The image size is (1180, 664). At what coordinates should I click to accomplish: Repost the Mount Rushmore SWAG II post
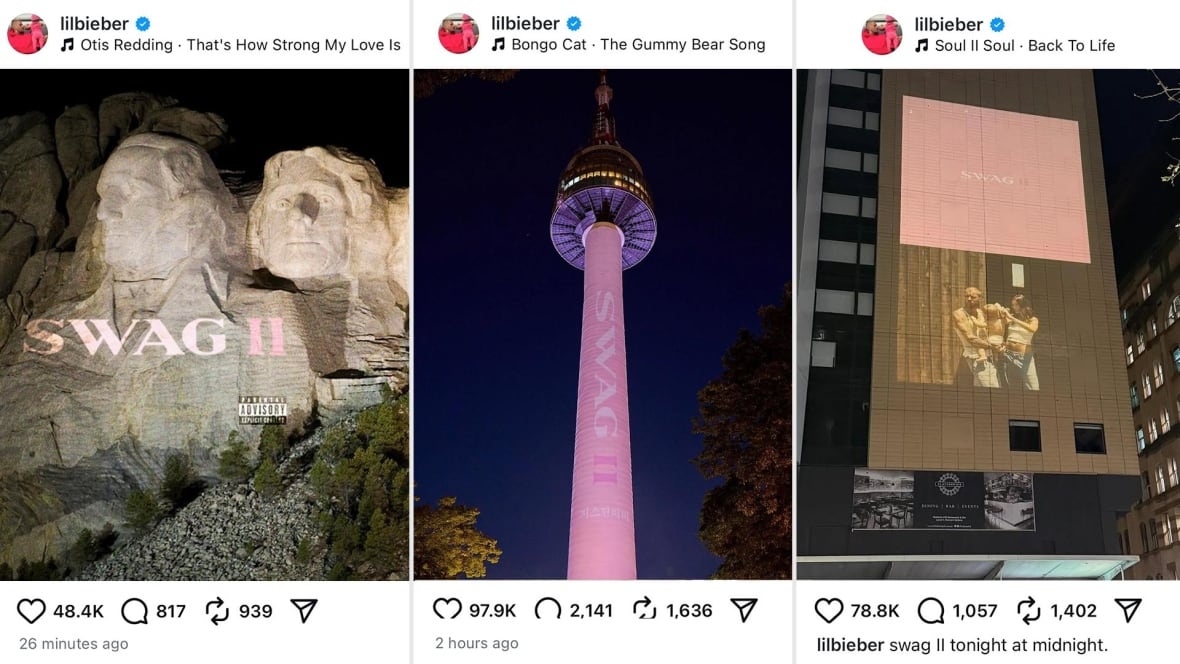click(x=217, y=611)
